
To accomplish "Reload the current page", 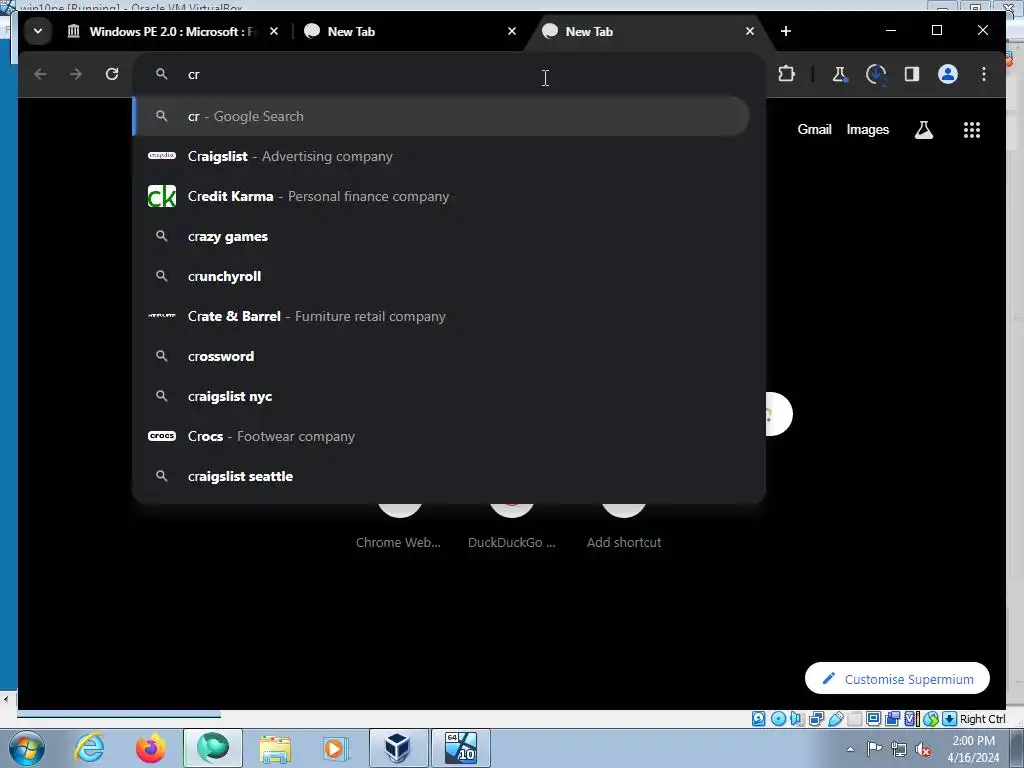I will pos(112,74).
